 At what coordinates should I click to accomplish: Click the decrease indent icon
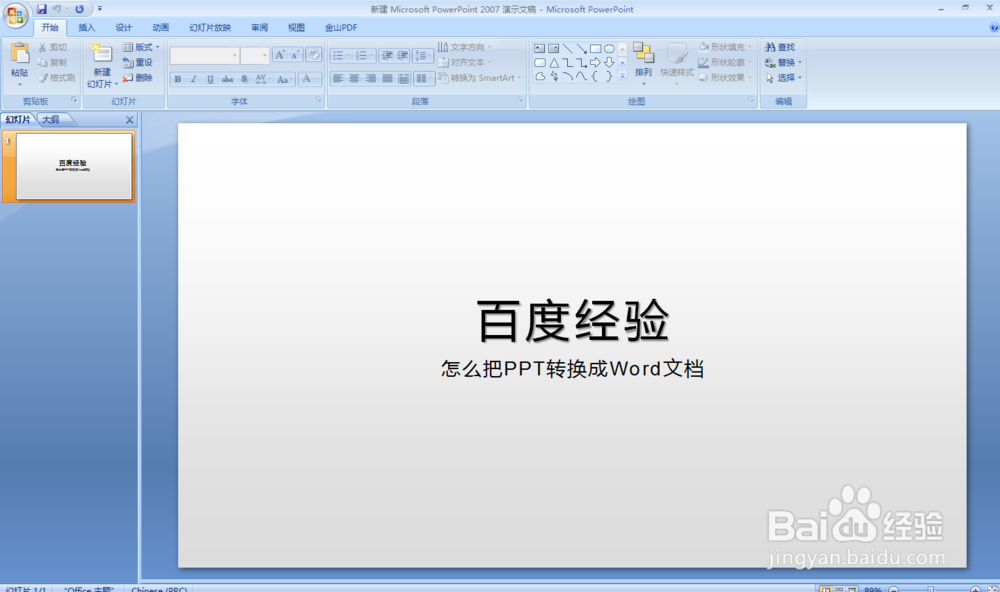pos(386,56)
